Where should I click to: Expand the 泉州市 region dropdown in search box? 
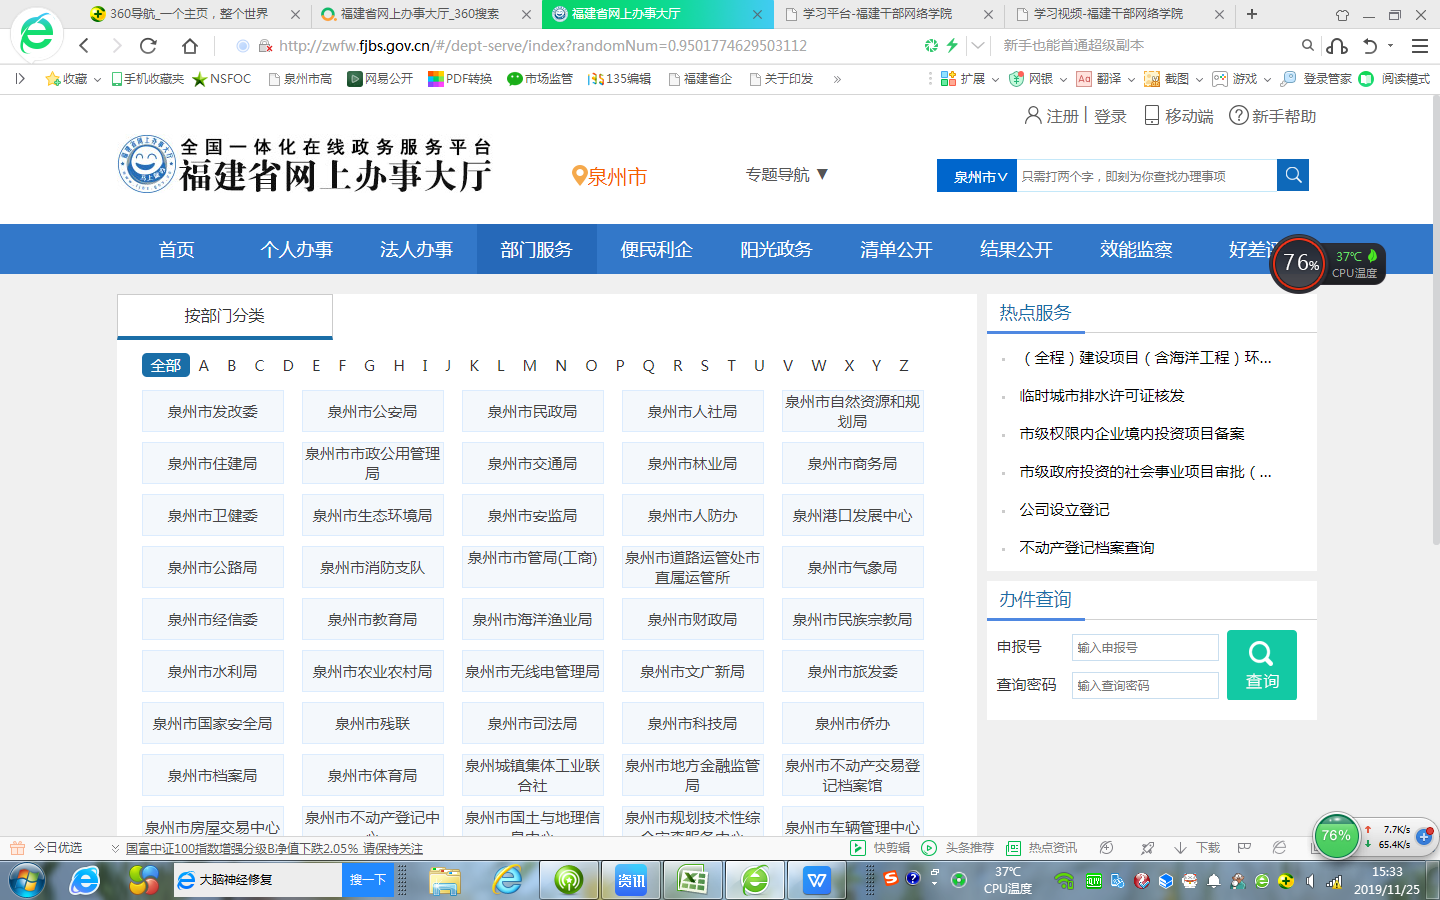978,176
